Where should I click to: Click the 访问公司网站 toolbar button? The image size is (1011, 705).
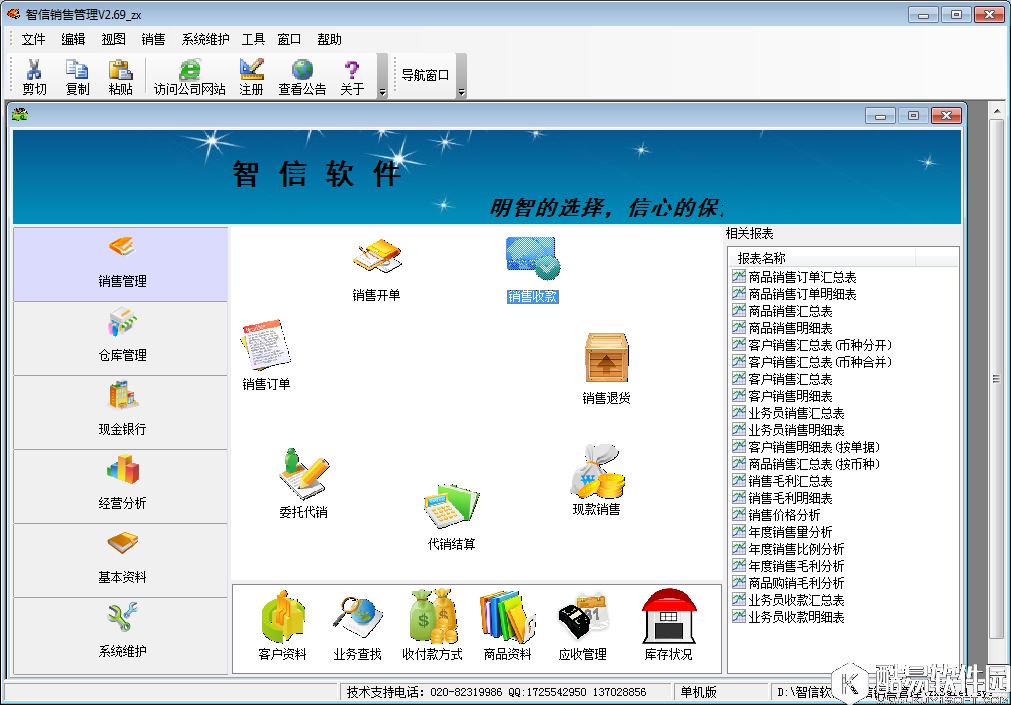point(189,76)
